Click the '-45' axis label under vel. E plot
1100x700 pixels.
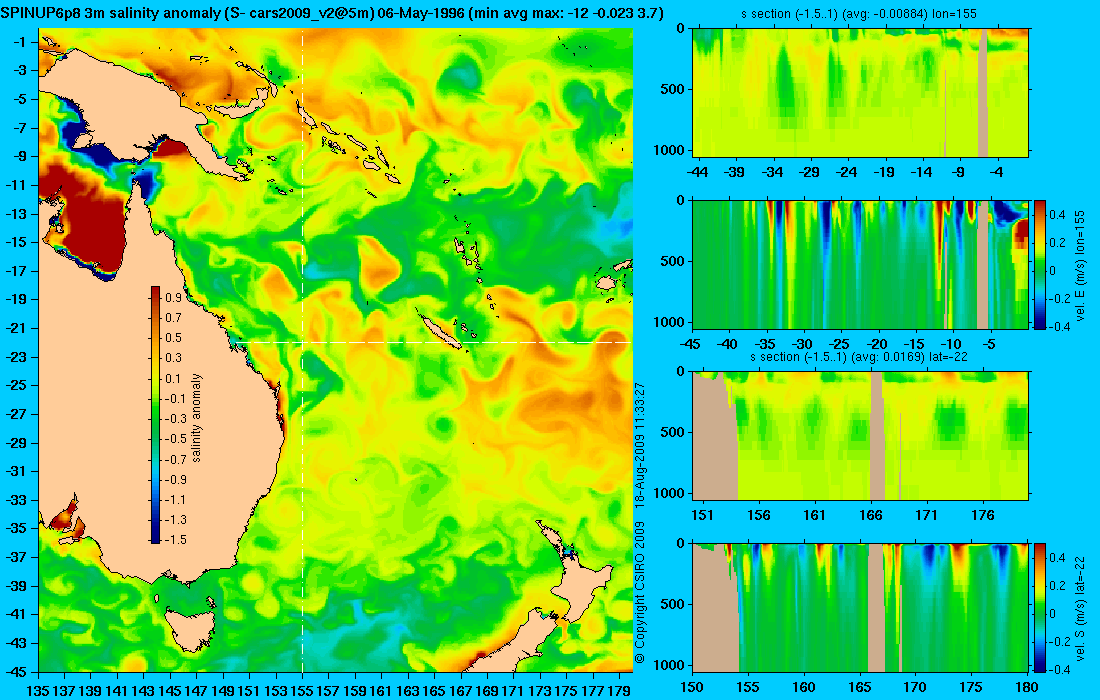click(x=690, y=344)
